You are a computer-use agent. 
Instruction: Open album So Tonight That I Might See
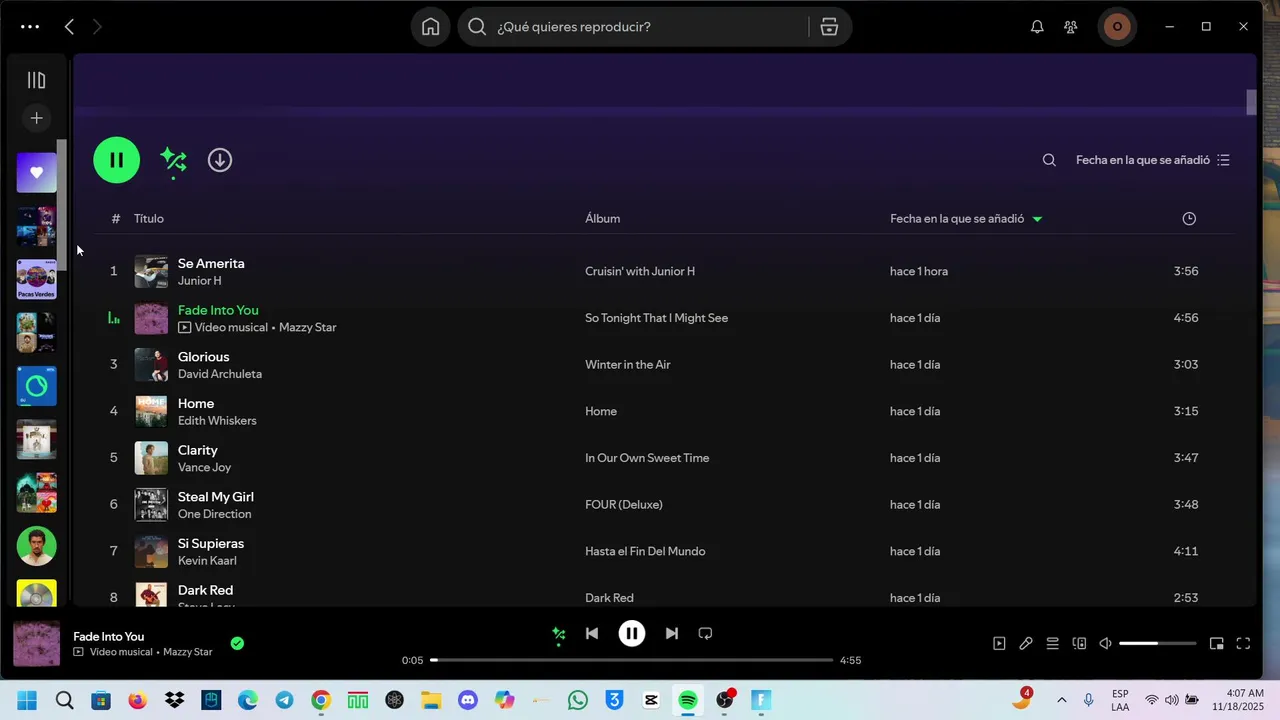pyautogui.click(x=656, y=318)
